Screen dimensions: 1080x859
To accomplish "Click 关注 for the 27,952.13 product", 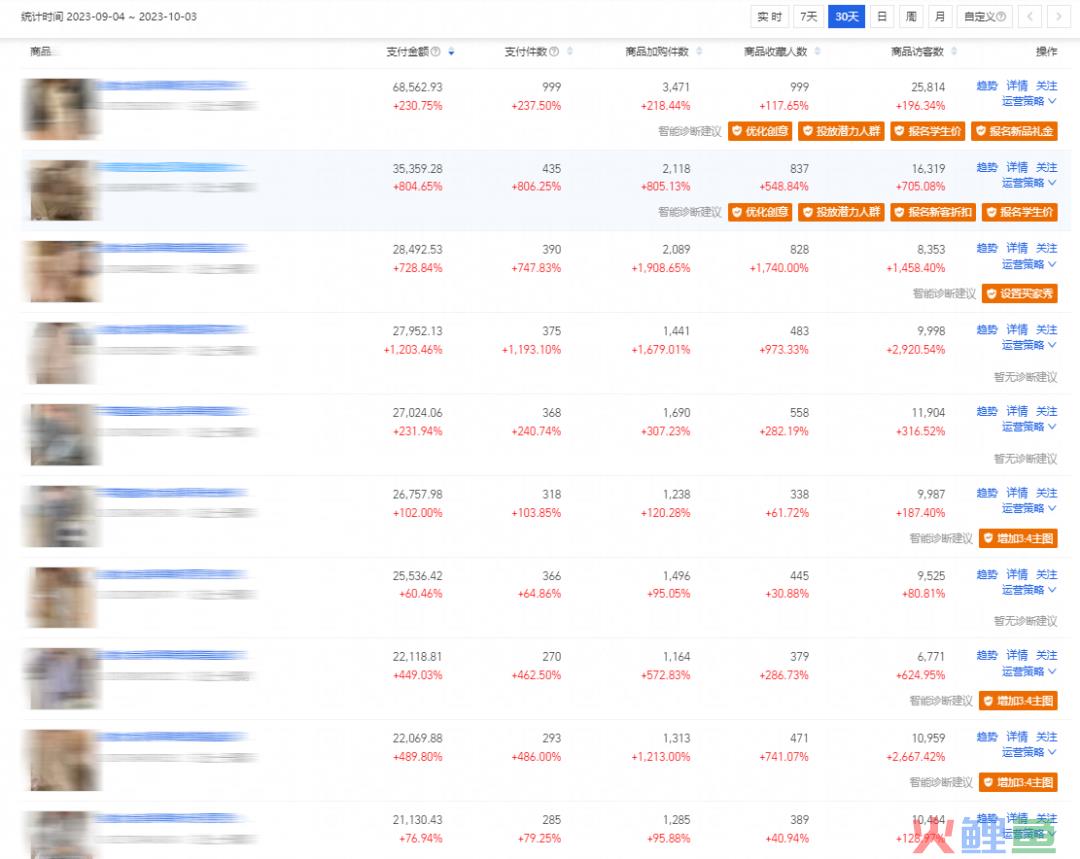I will tap(1046, 329).
